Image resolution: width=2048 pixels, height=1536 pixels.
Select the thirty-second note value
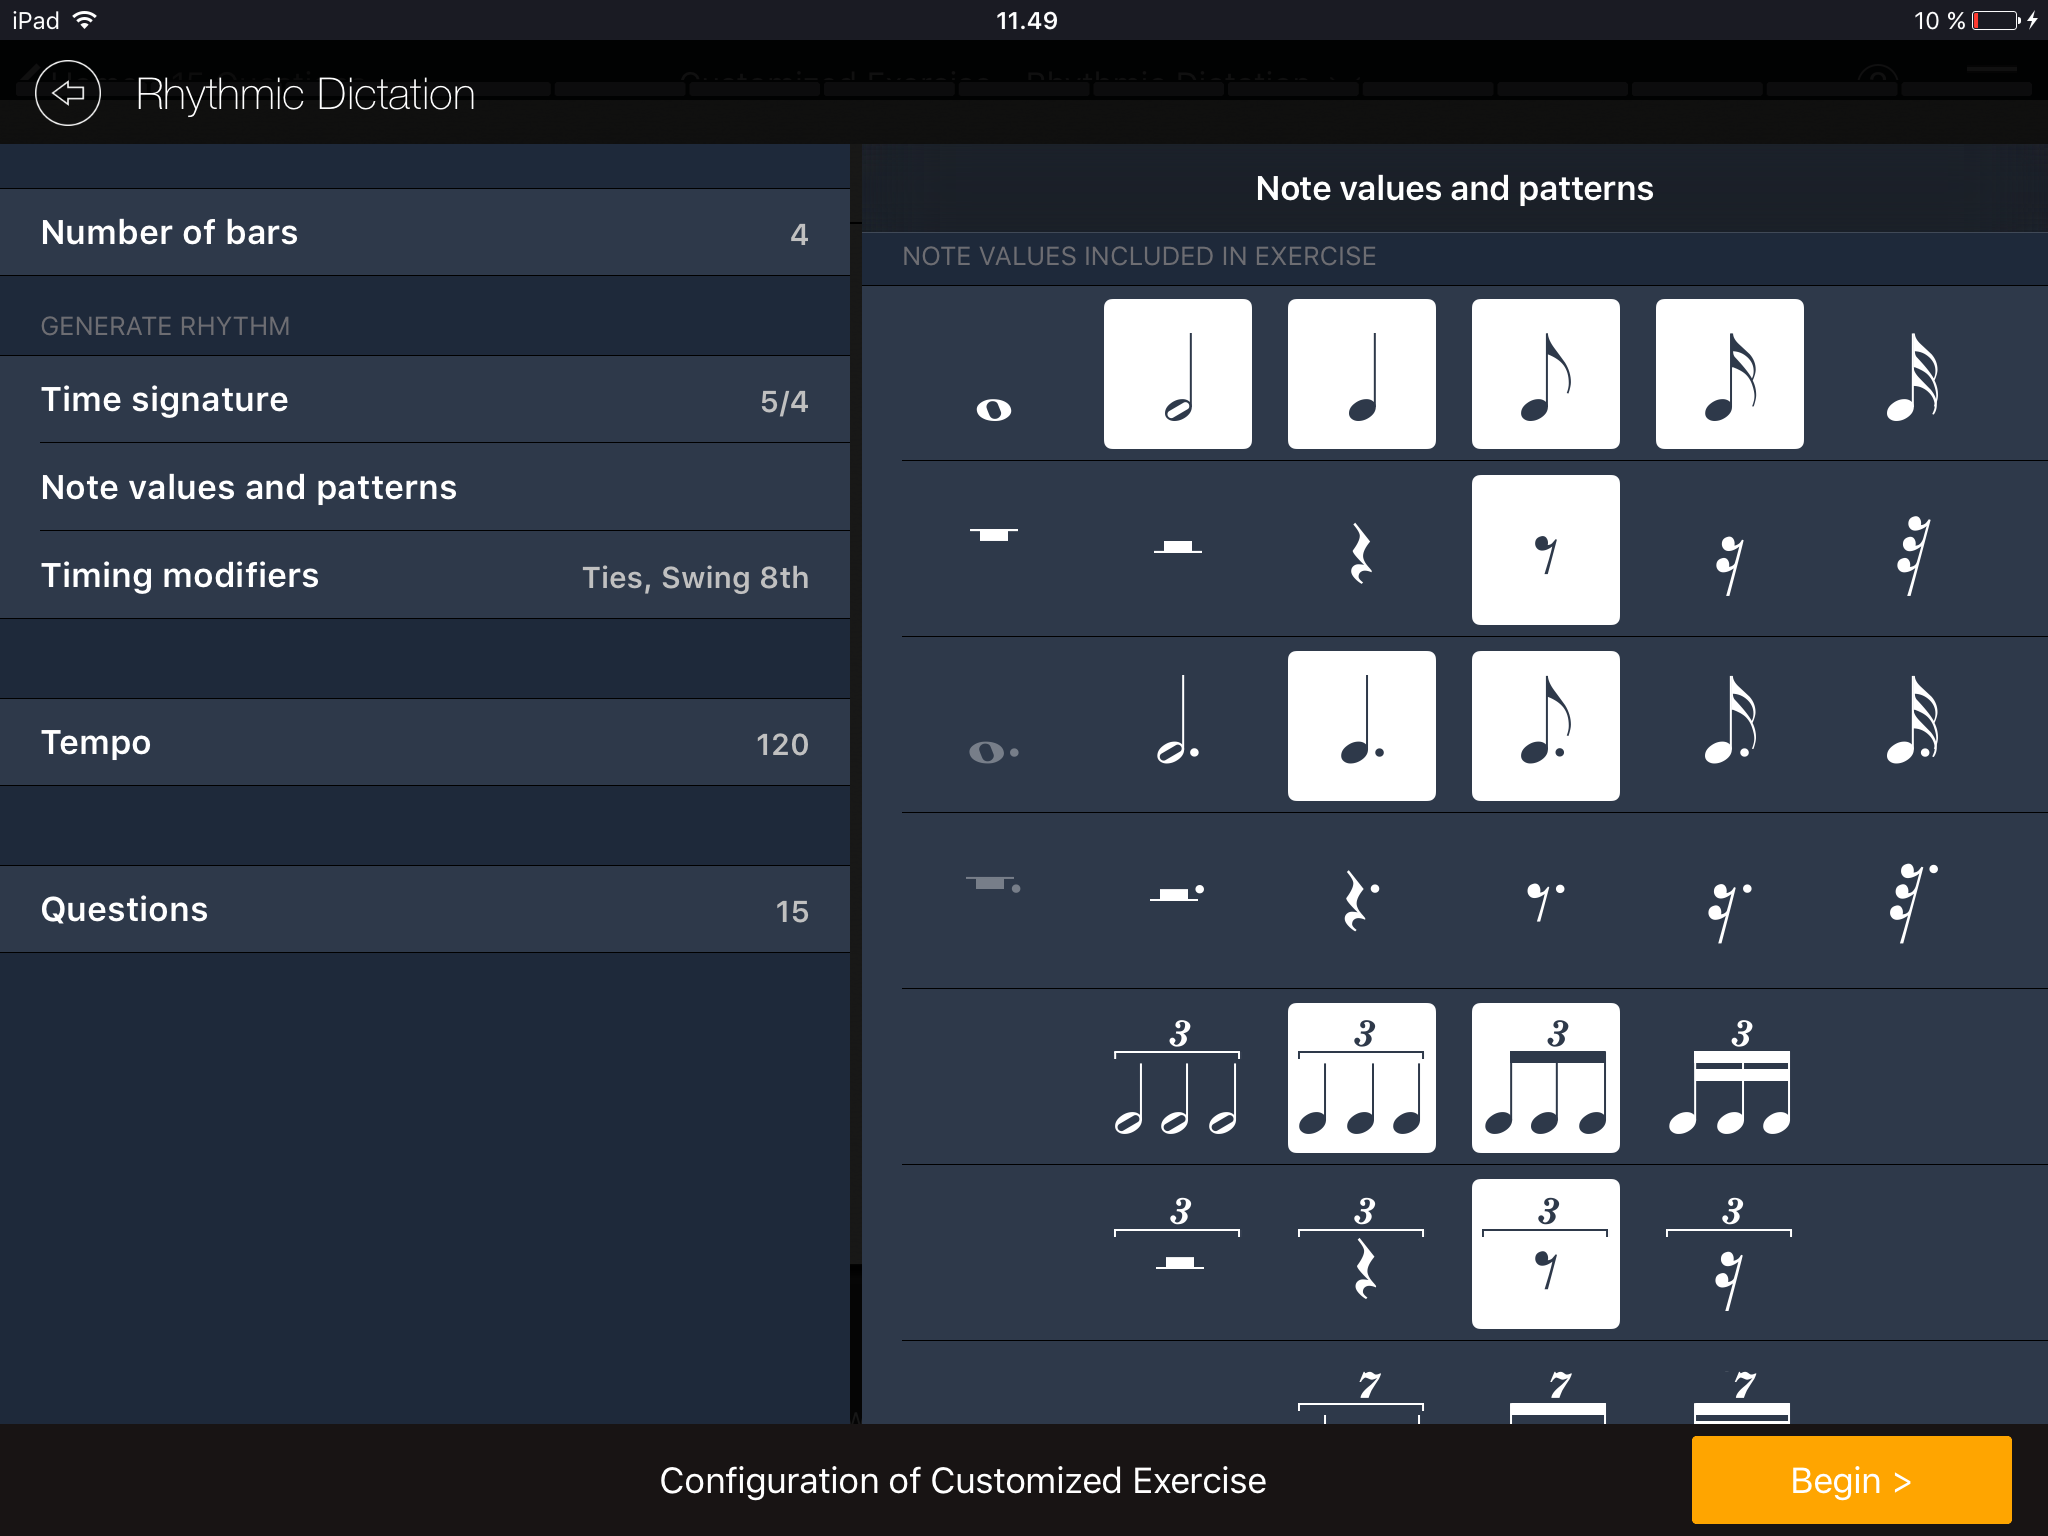pos(1912,376)
